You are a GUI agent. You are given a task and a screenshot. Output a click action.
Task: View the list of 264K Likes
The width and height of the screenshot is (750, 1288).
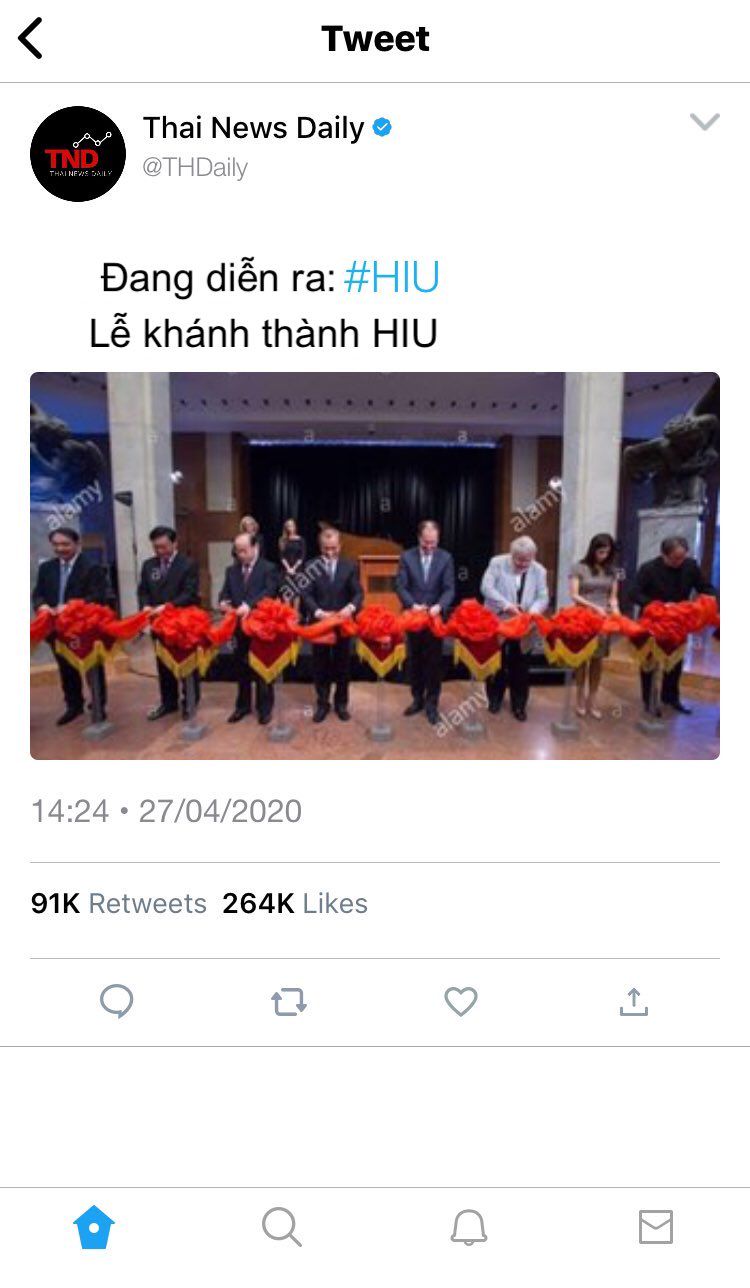coord(295,903)
